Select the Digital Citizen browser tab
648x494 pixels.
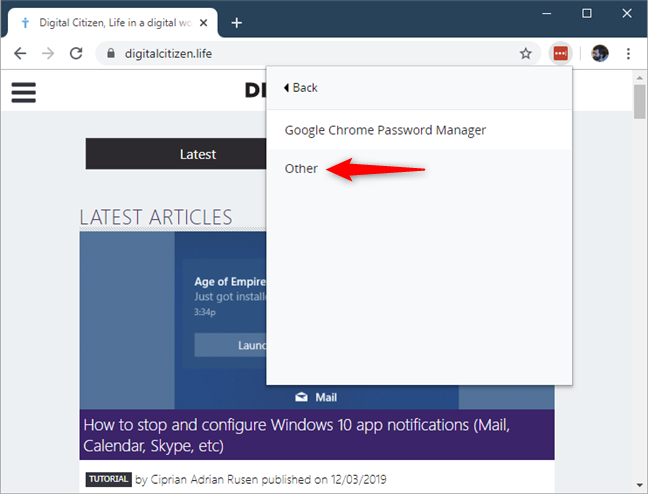(113, 23)
